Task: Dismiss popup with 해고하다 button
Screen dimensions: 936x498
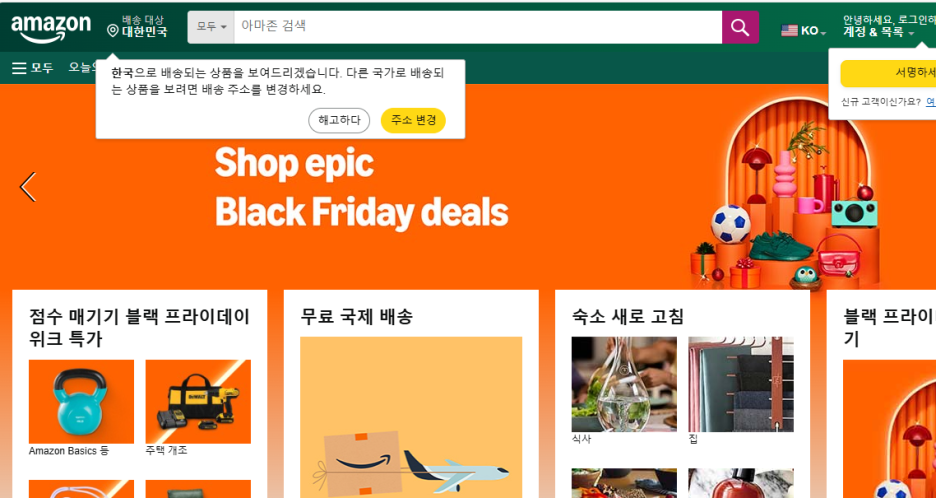Action: point(339,120)
